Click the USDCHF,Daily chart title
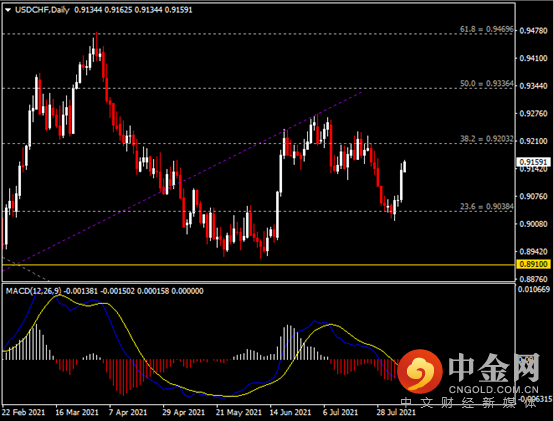The image size is (554, 421). coord(42,10)
